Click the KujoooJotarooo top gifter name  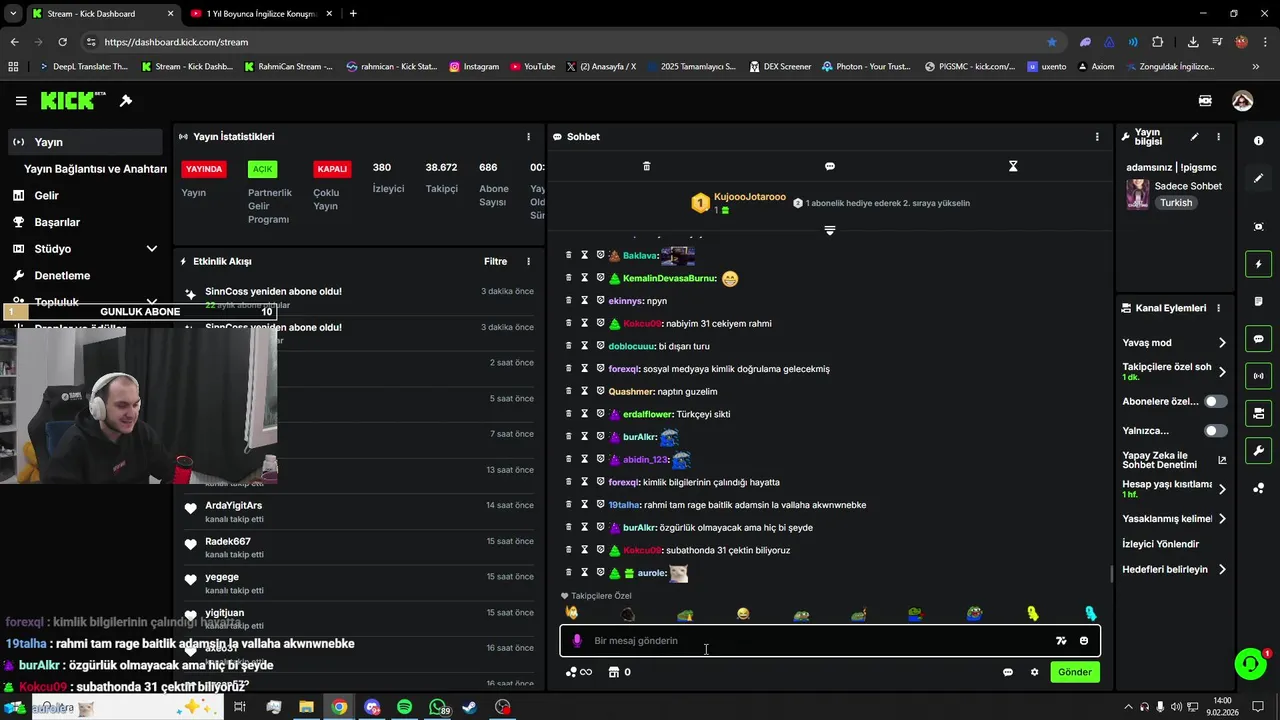(x=750, y=197)
